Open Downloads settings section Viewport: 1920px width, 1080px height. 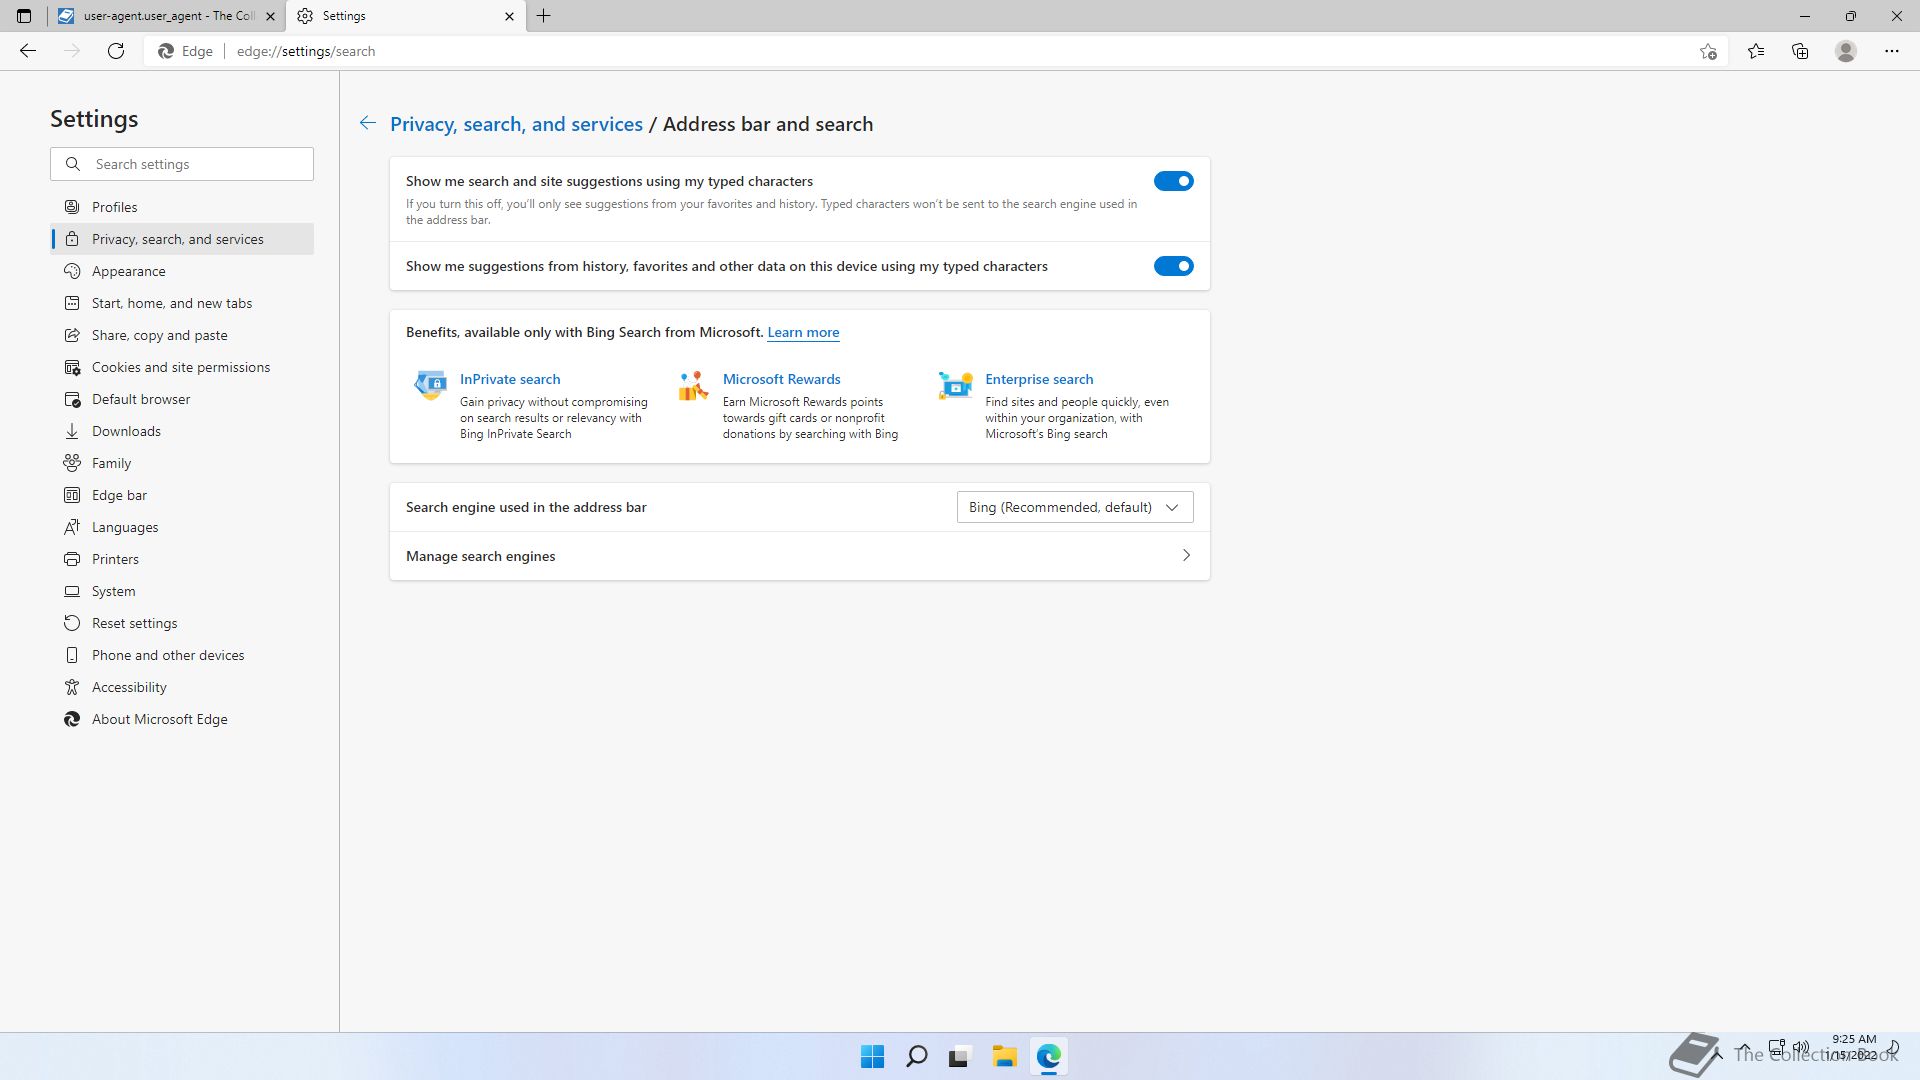tap(182, 431)
